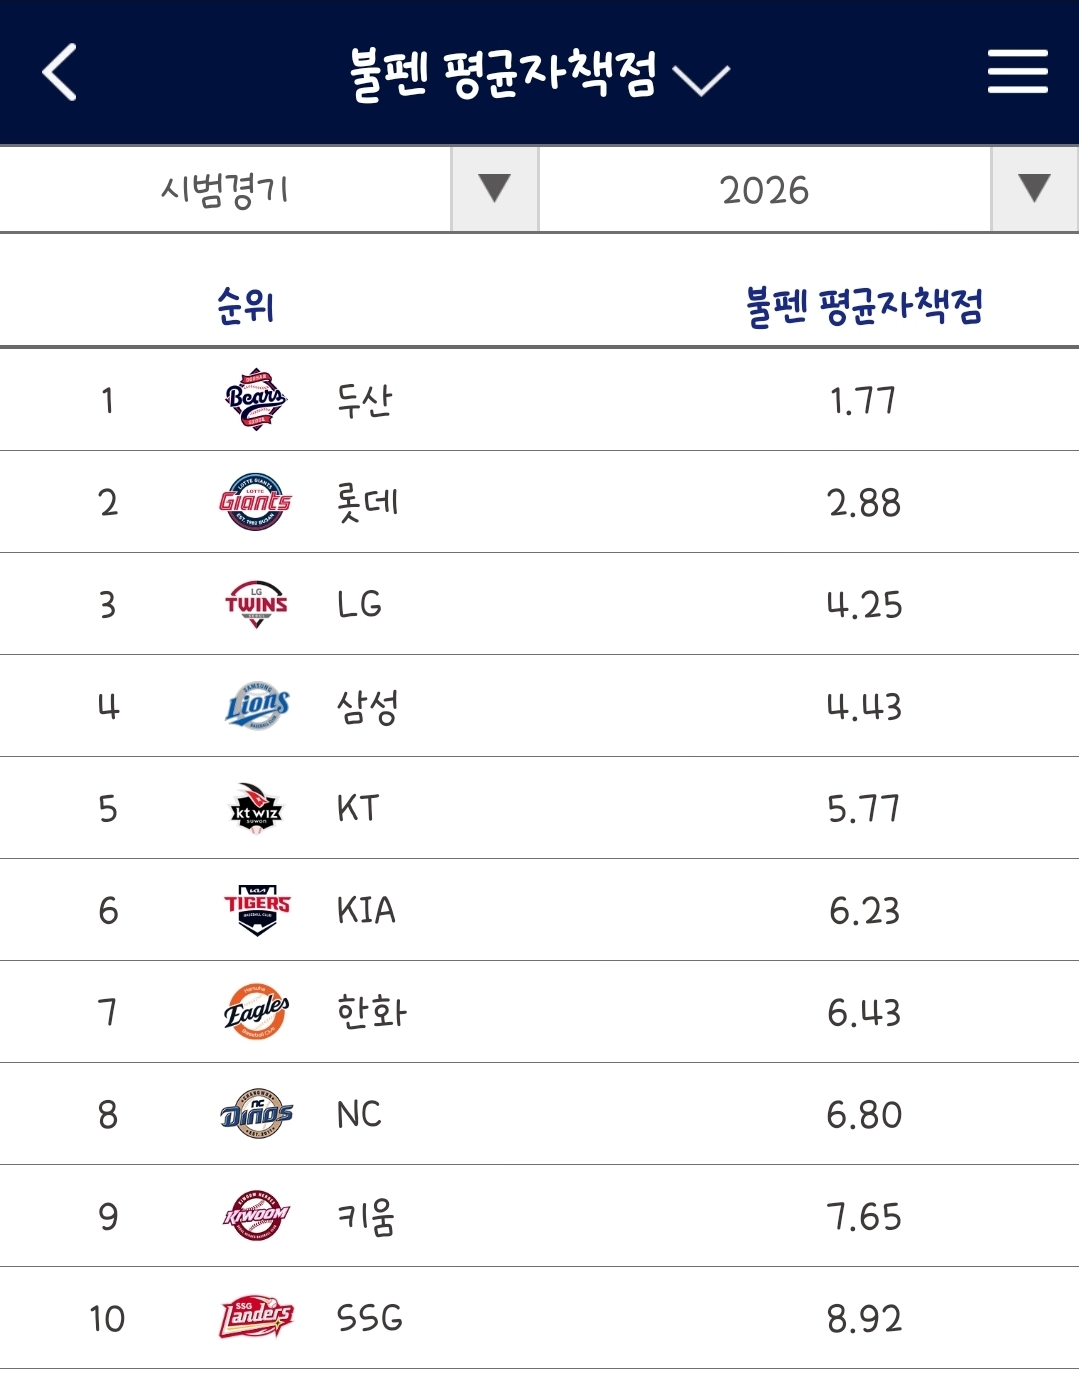Open the 시범경기 game type dropdown

(x=269, y=189)
